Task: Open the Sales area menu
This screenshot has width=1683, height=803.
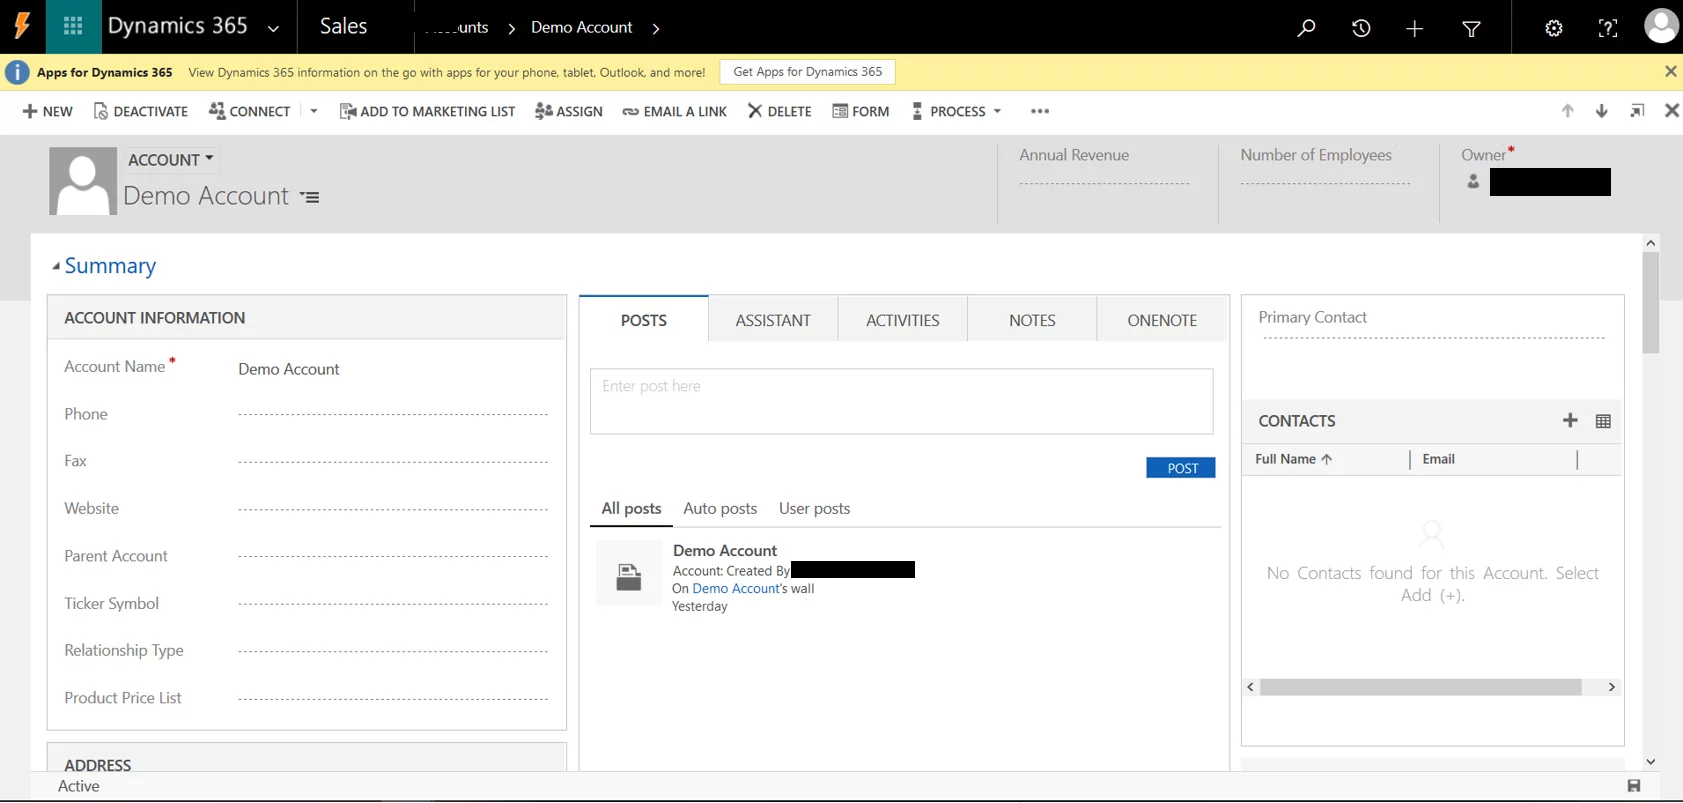Action: point(344,27)
